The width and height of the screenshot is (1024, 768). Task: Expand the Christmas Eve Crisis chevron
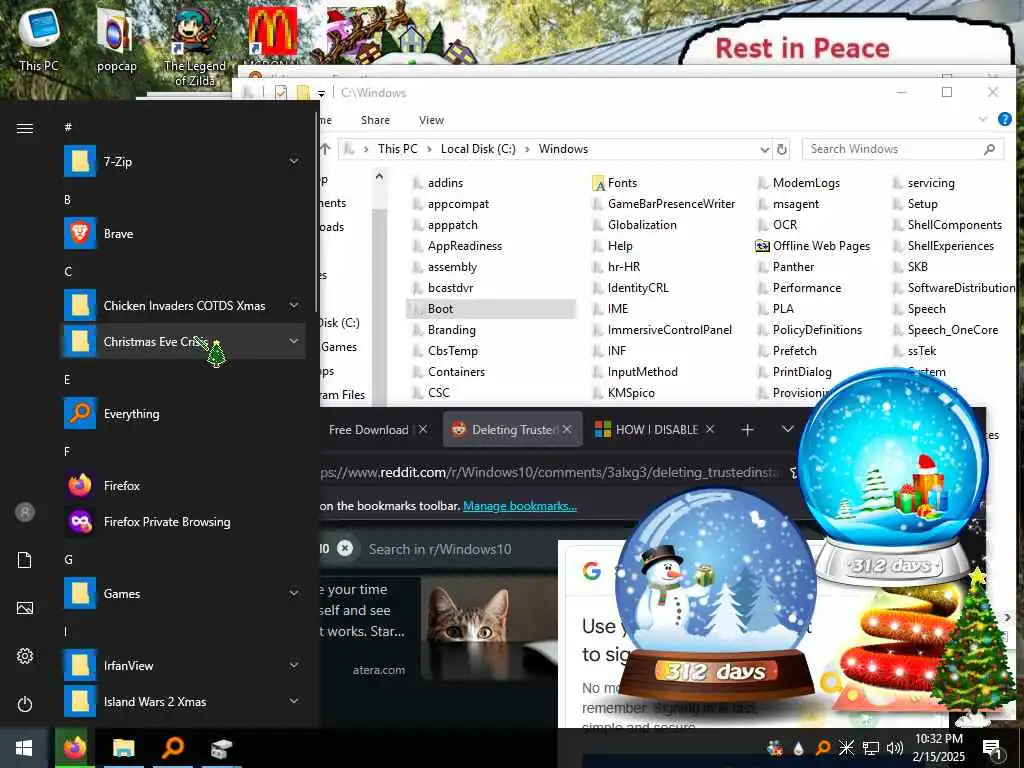tap(294, 341)
